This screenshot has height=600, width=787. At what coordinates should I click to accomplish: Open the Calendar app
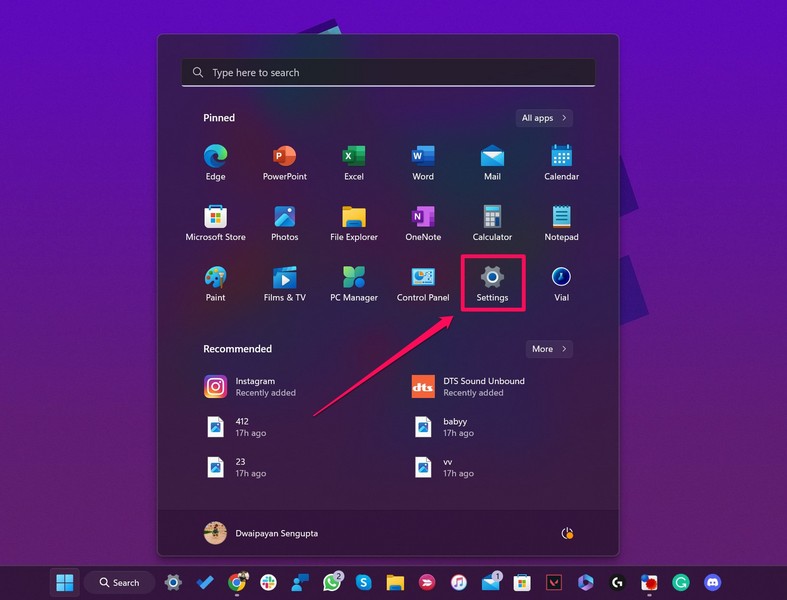(x=562, y=162)
